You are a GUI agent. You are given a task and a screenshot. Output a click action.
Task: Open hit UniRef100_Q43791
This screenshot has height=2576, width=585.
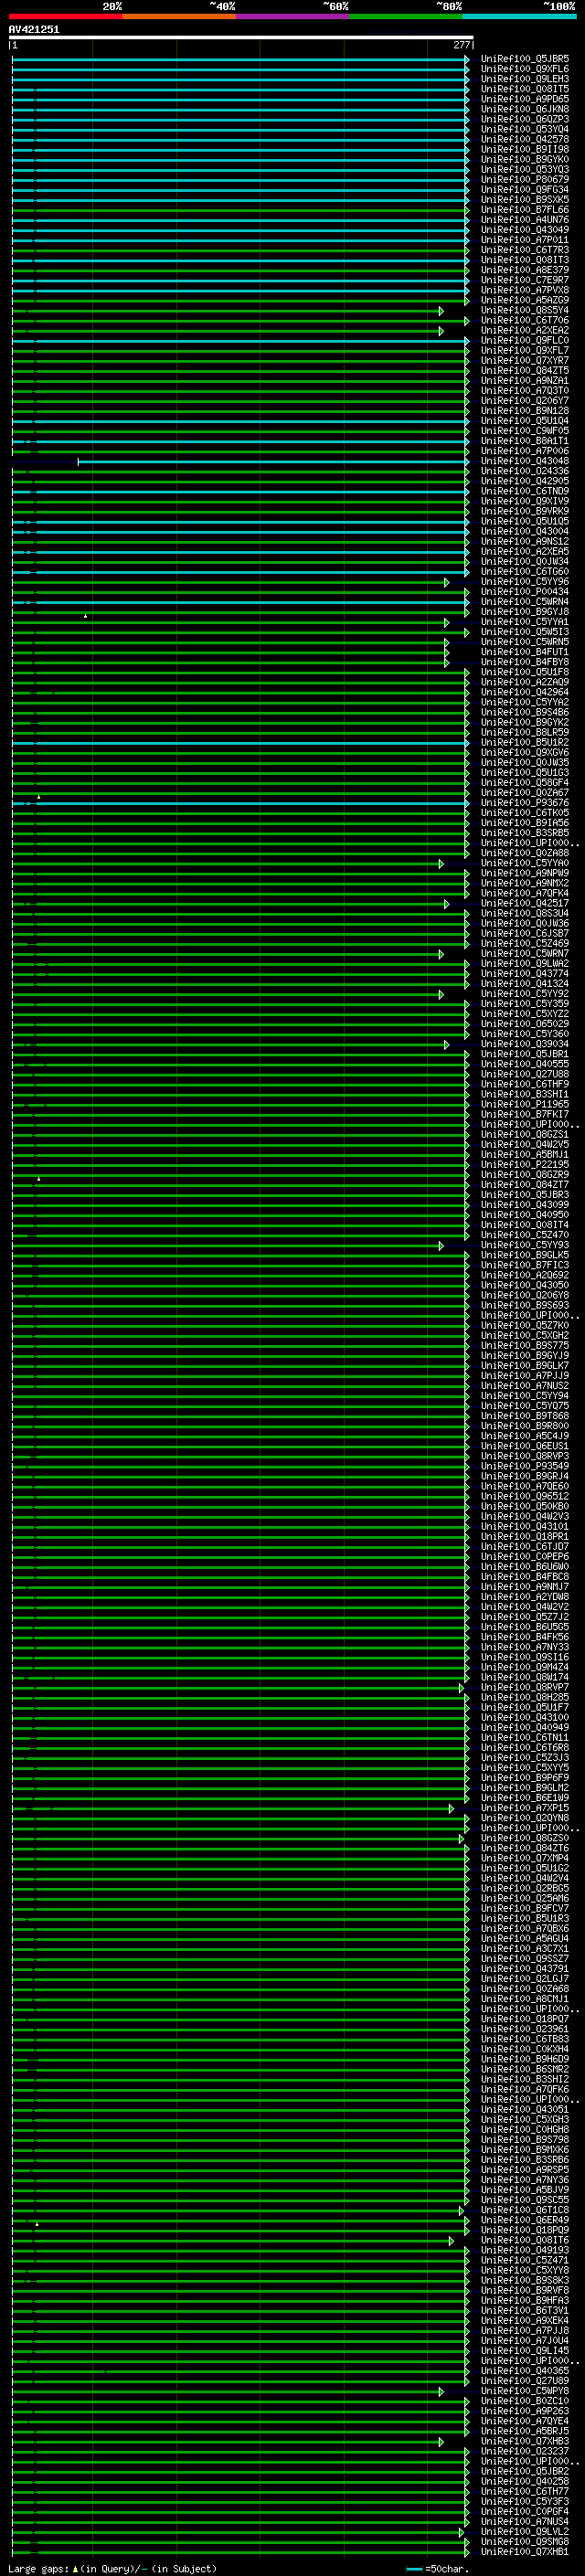pos(525,1969)
